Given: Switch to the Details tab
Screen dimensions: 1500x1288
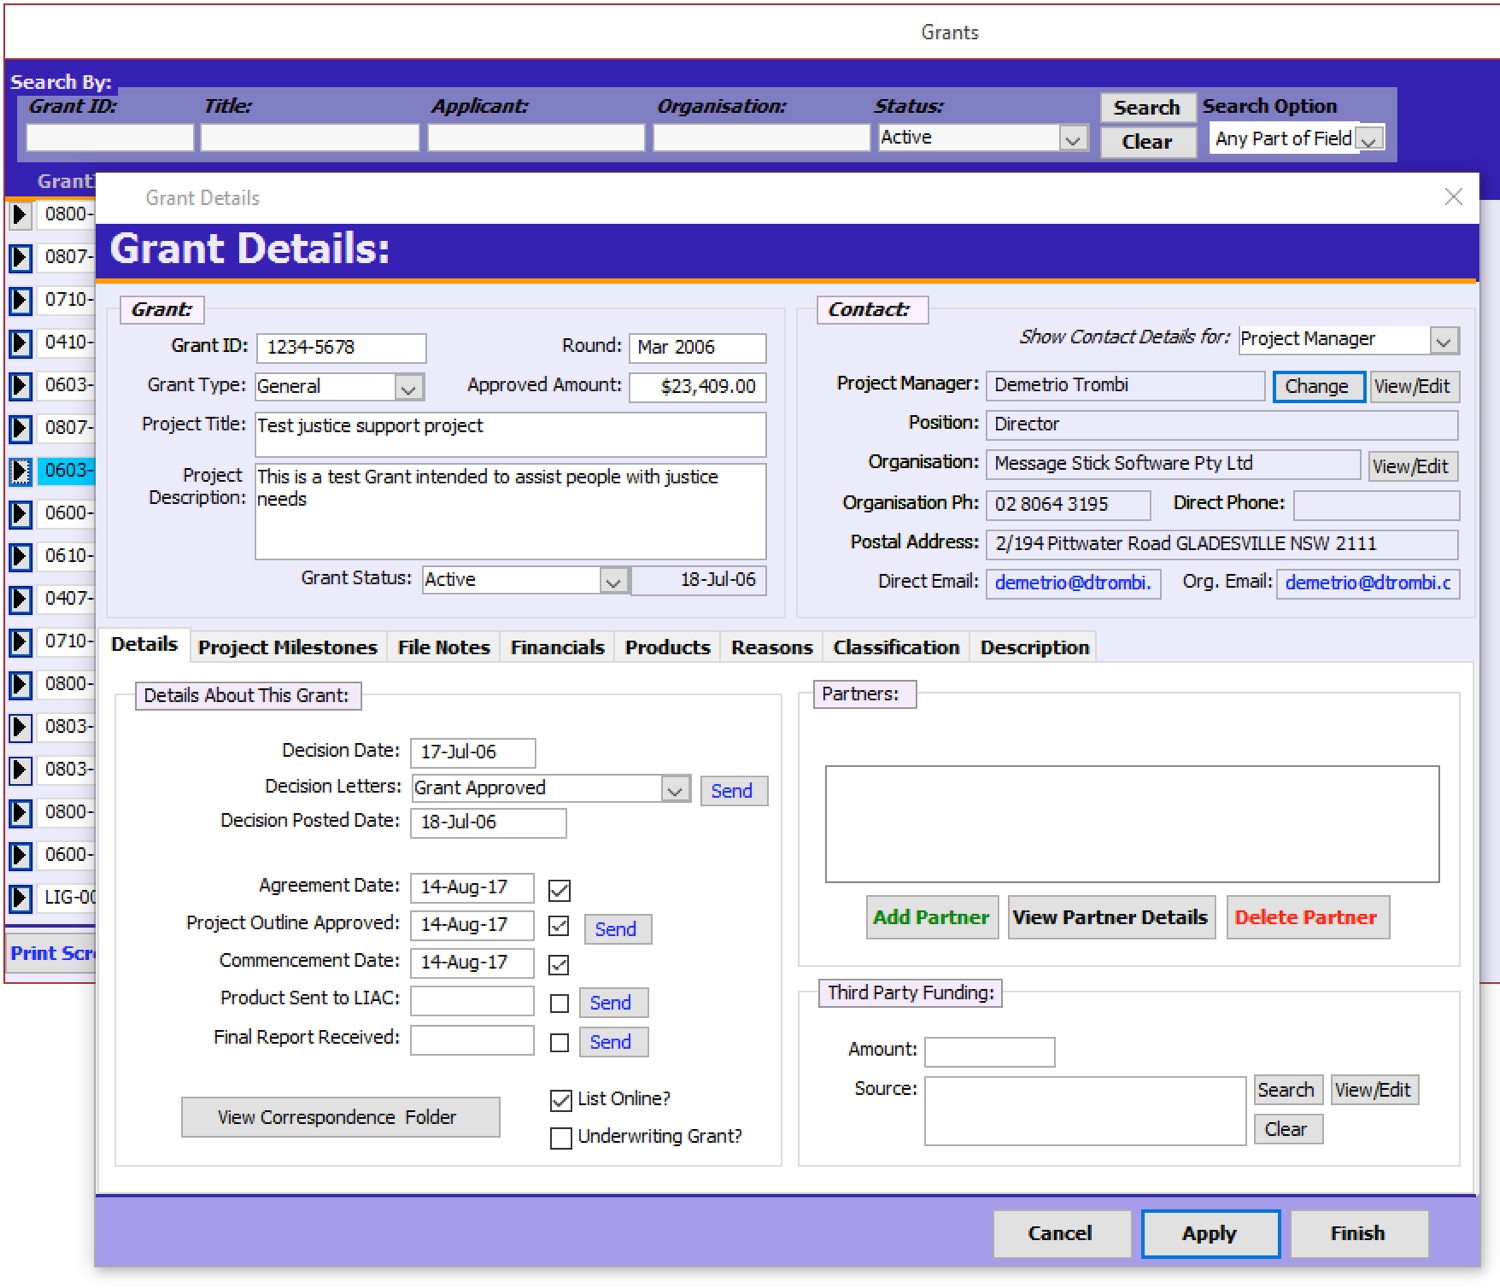Looking at the screenshot, I should pyautogui.click(x=144, y=644).
